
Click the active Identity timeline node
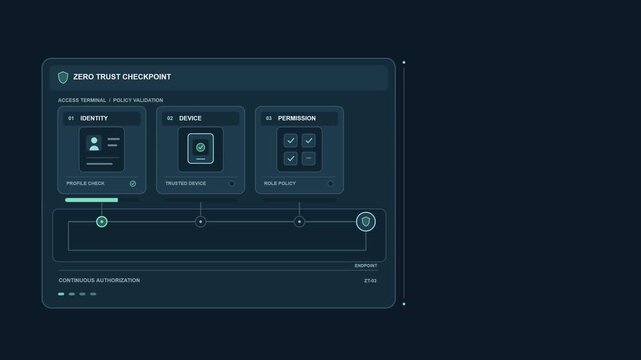pos(102,221)
